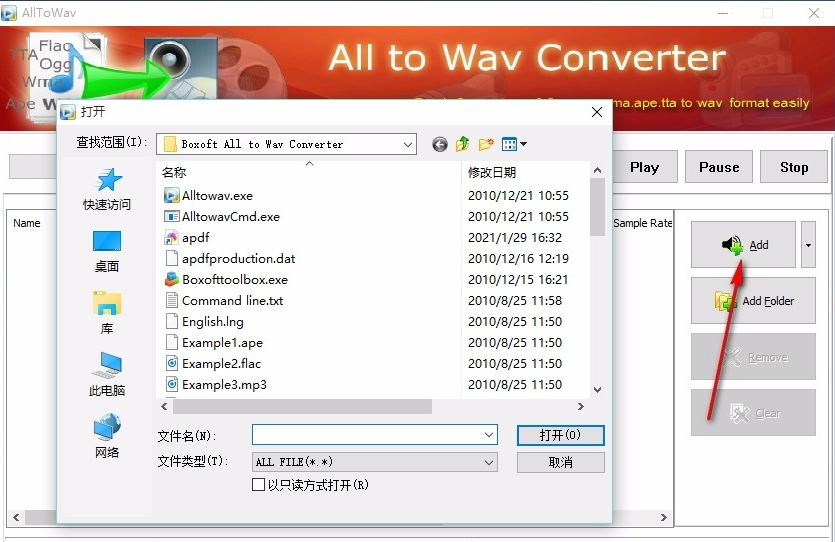Select the Example1.ape file icon
Image resolution: width=835 pixels, height=542 pixels.
171,342
